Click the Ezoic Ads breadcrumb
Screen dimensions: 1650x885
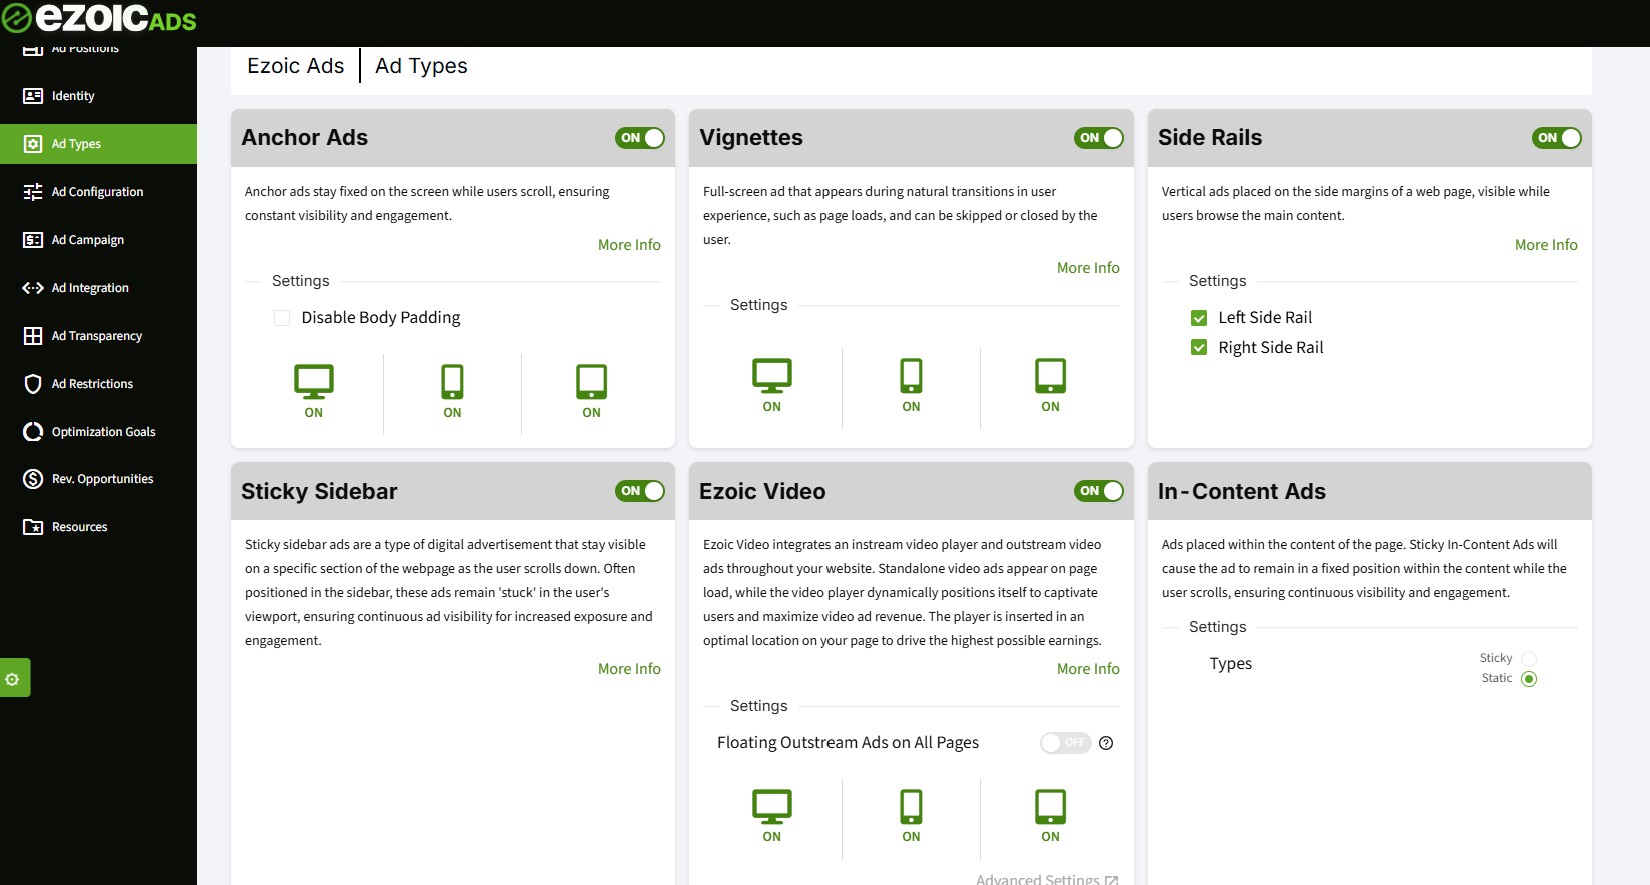pos(295,66)
